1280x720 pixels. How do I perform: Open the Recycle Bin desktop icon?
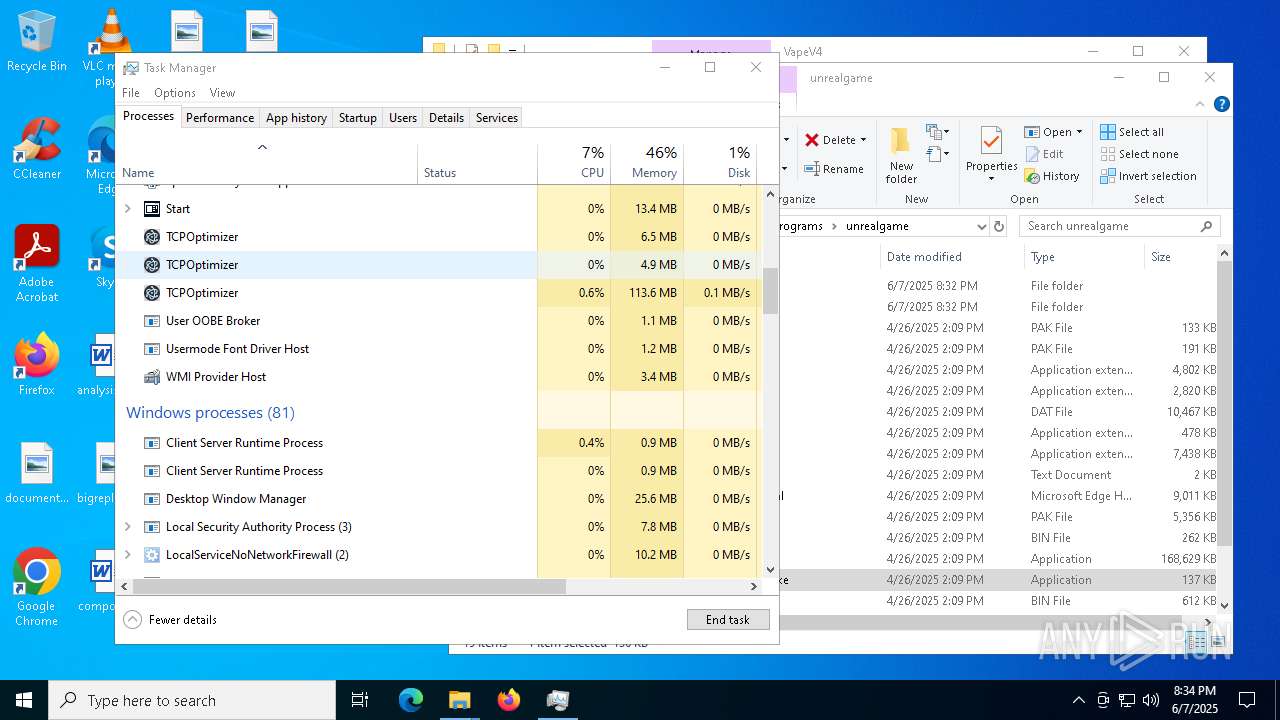point(37,42)
